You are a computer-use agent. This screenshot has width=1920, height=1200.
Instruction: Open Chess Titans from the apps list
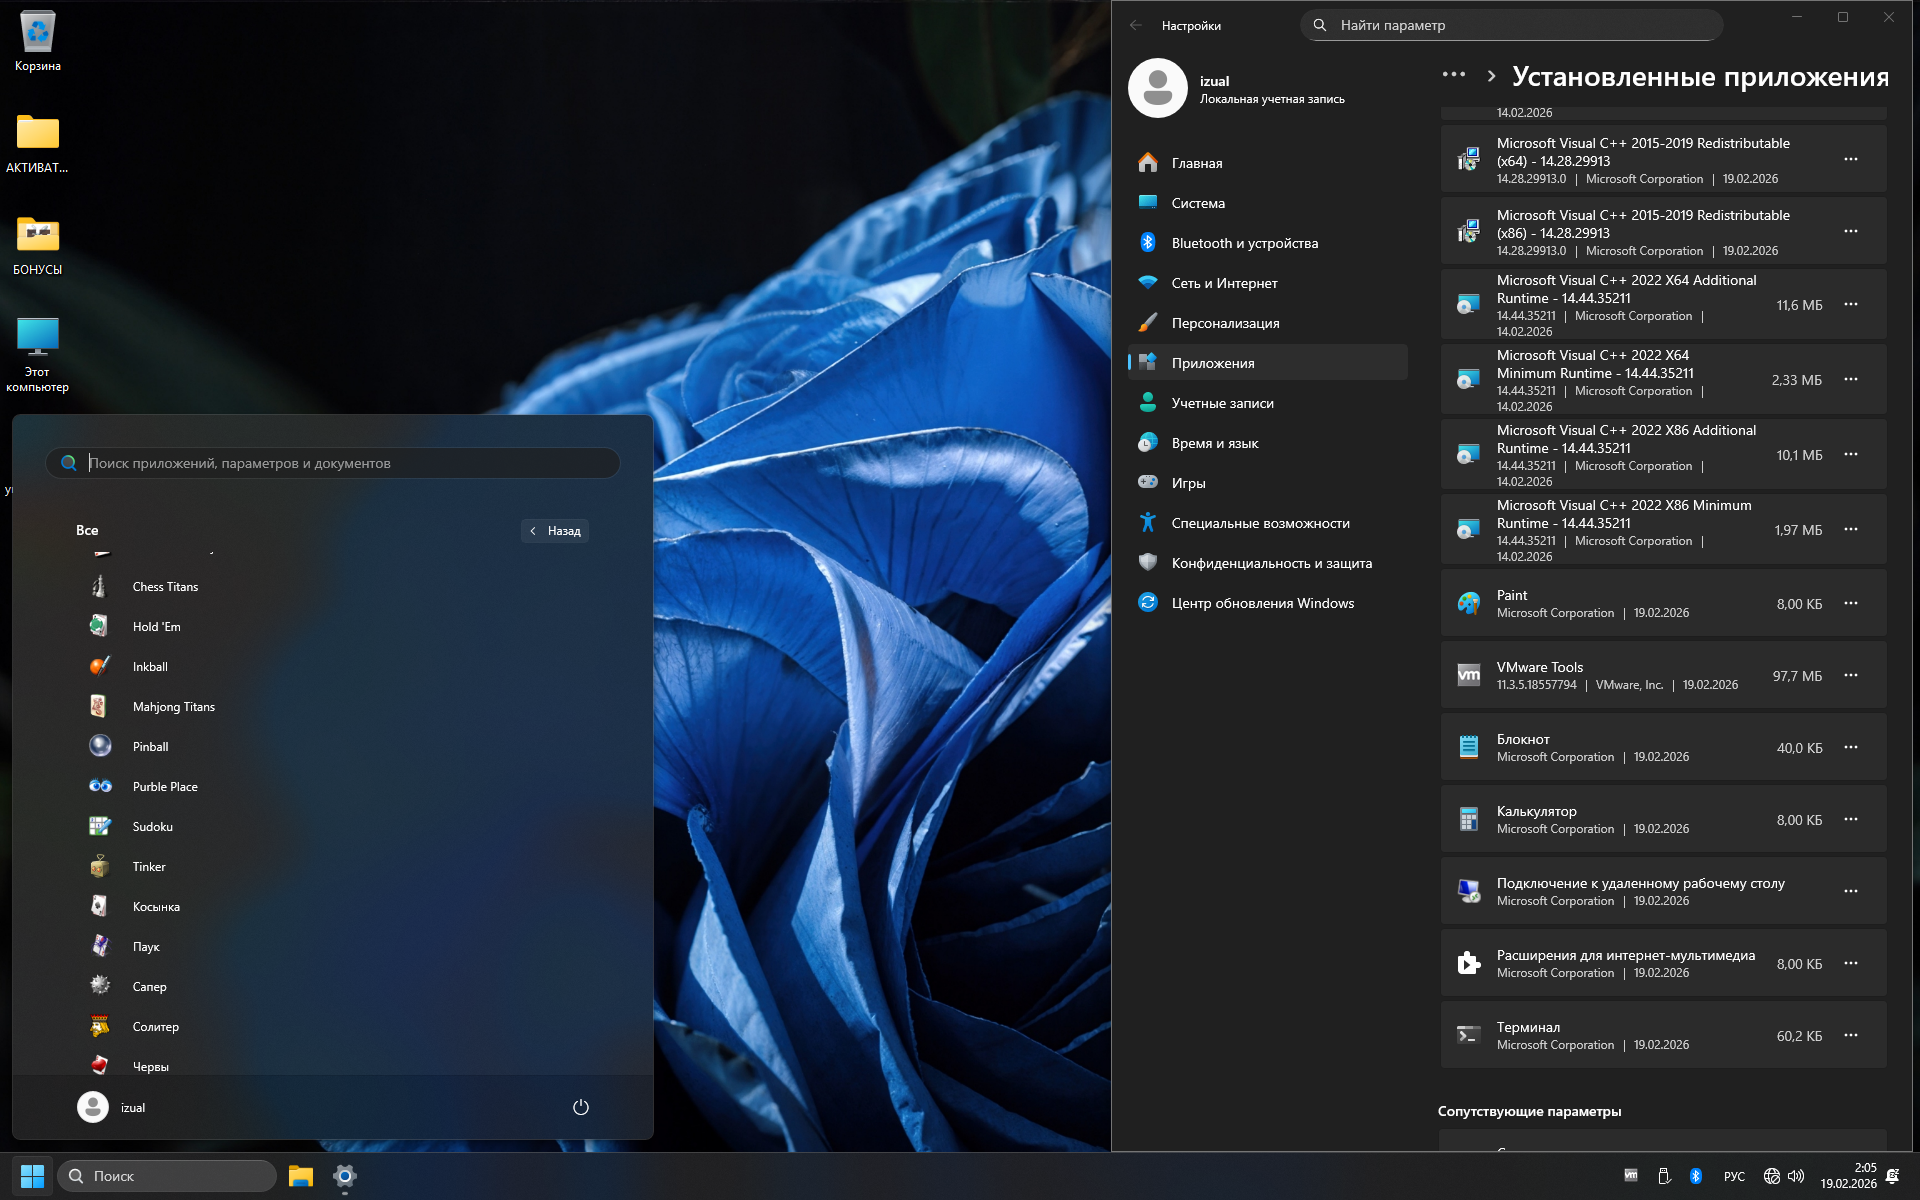(165, 587)
